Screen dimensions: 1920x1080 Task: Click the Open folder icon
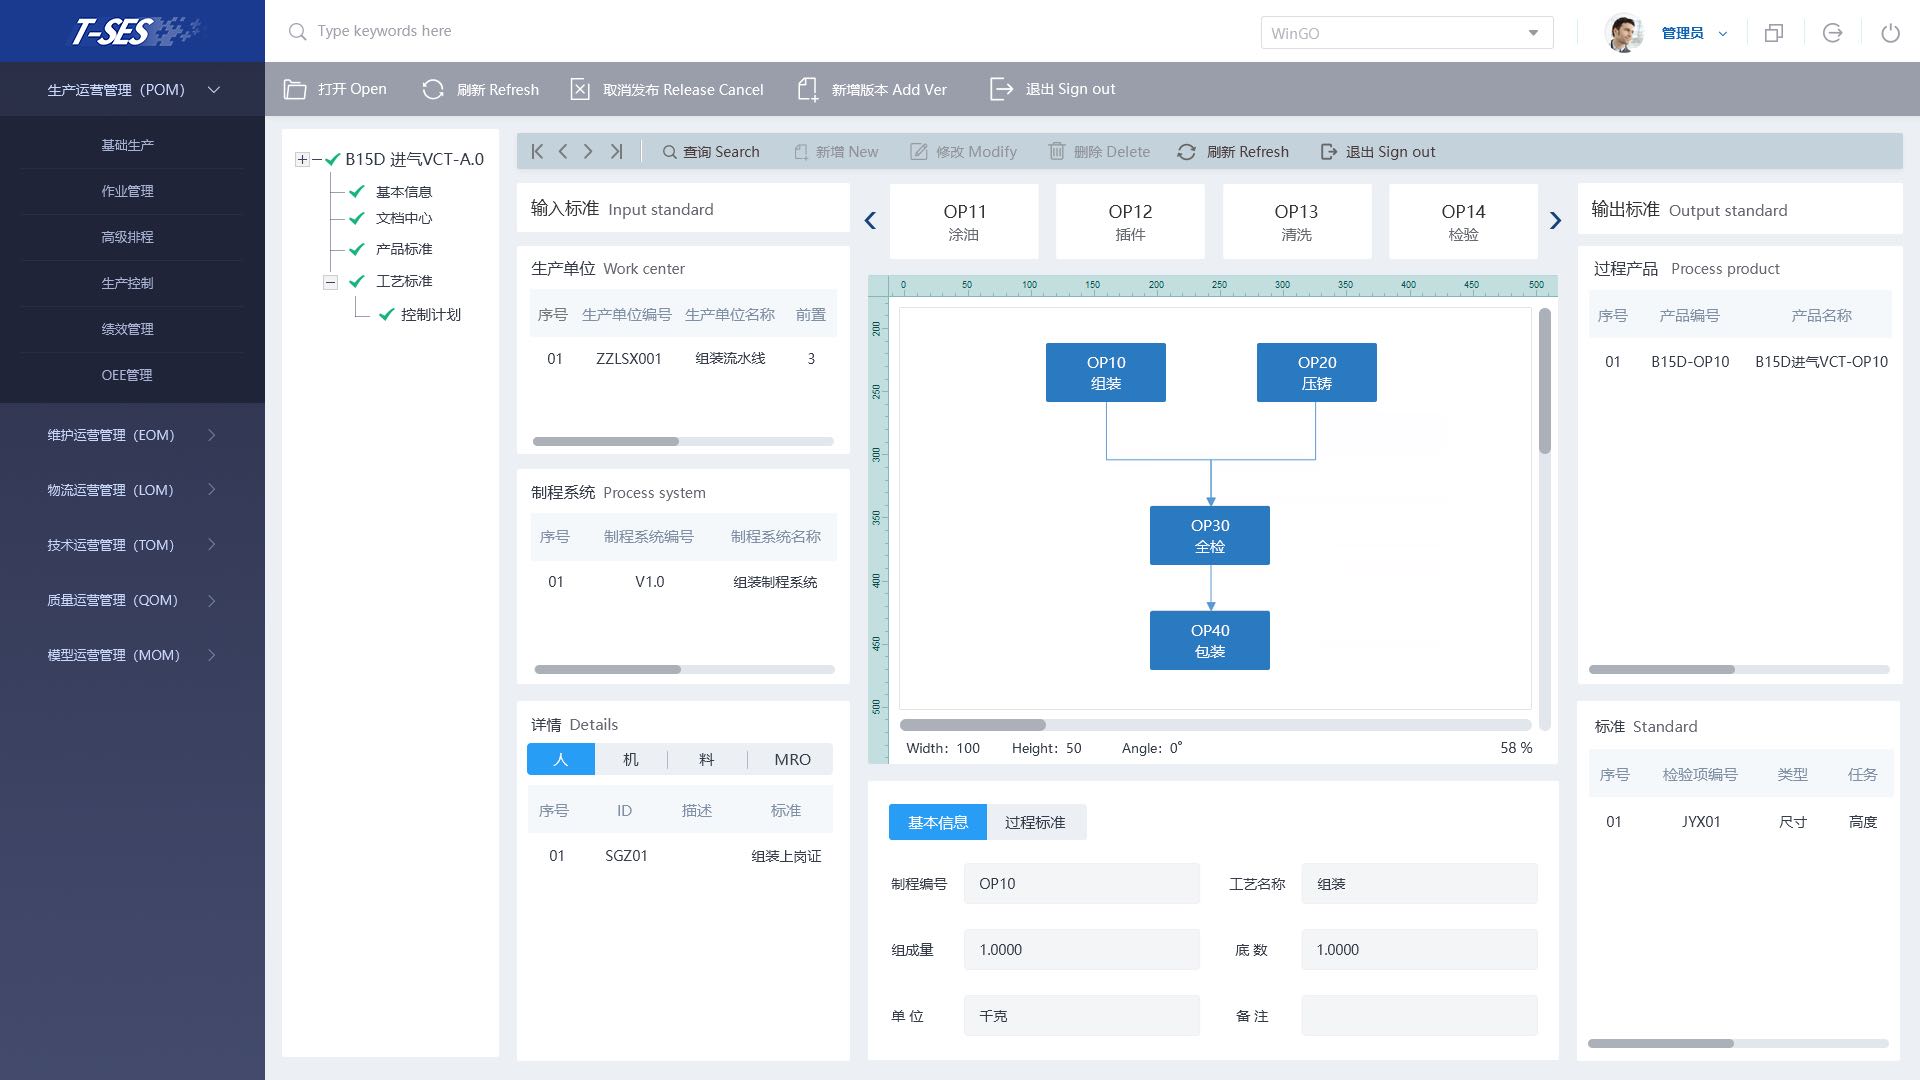click(x=294, y=89)
